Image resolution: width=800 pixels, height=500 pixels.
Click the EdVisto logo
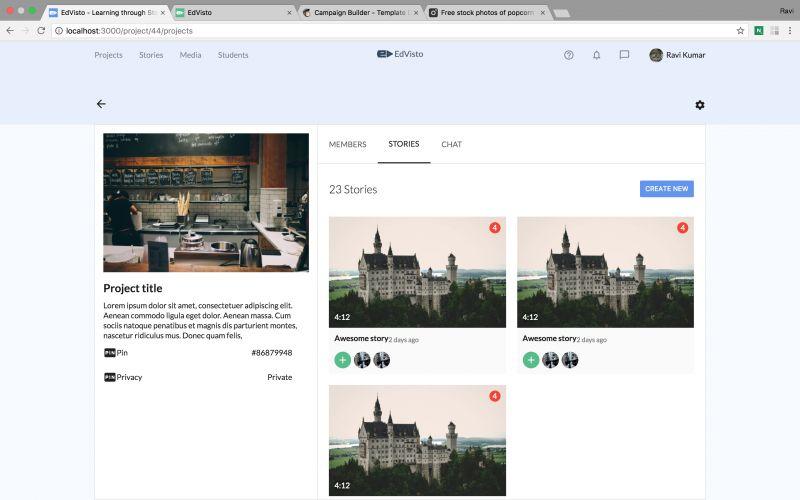(400, 54)
